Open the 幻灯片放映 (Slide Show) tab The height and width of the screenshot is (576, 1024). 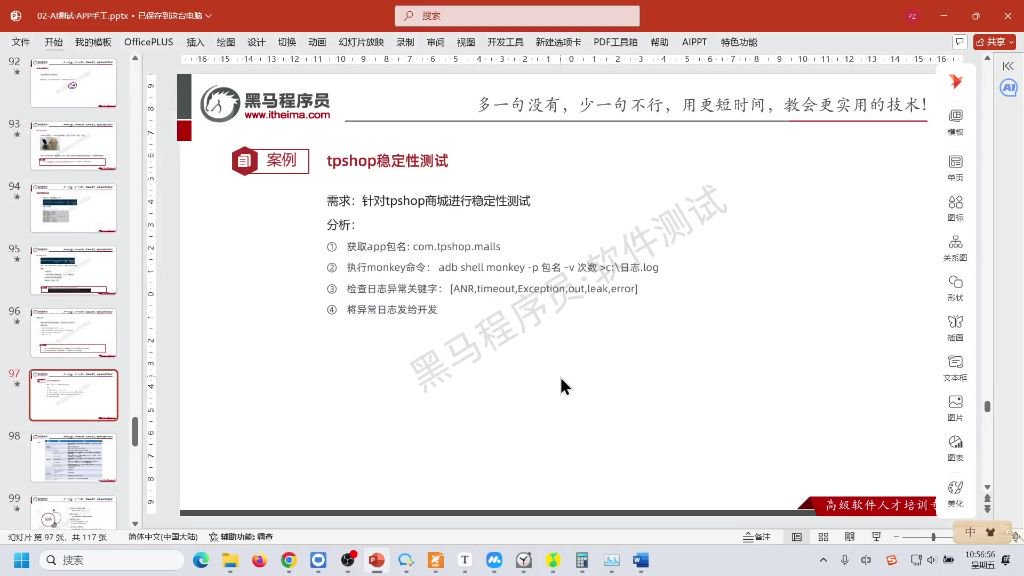click(361, 42)
